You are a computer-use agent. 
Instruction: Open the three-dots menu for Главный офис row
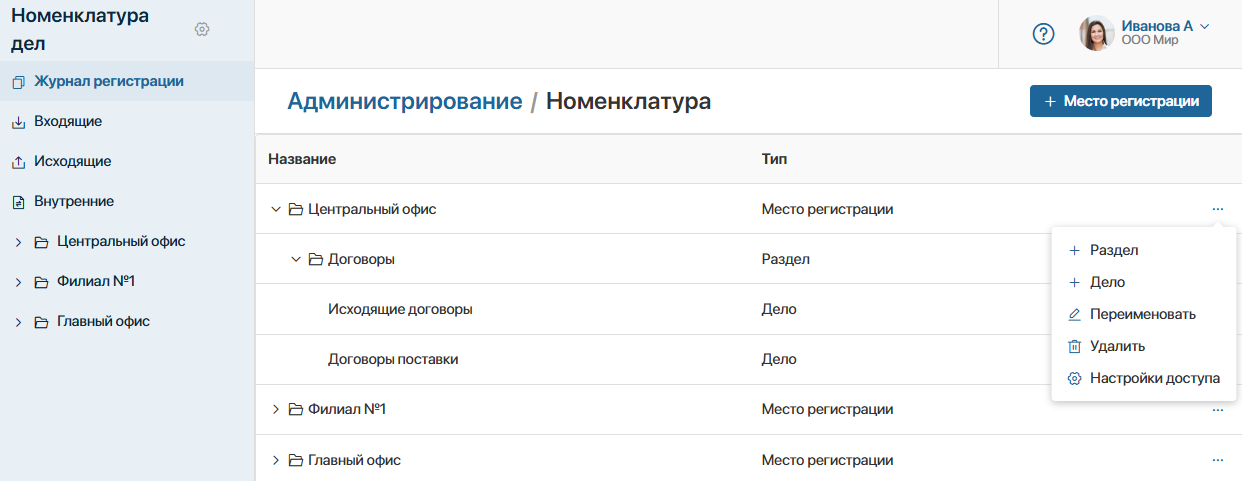pos(1217,460)
